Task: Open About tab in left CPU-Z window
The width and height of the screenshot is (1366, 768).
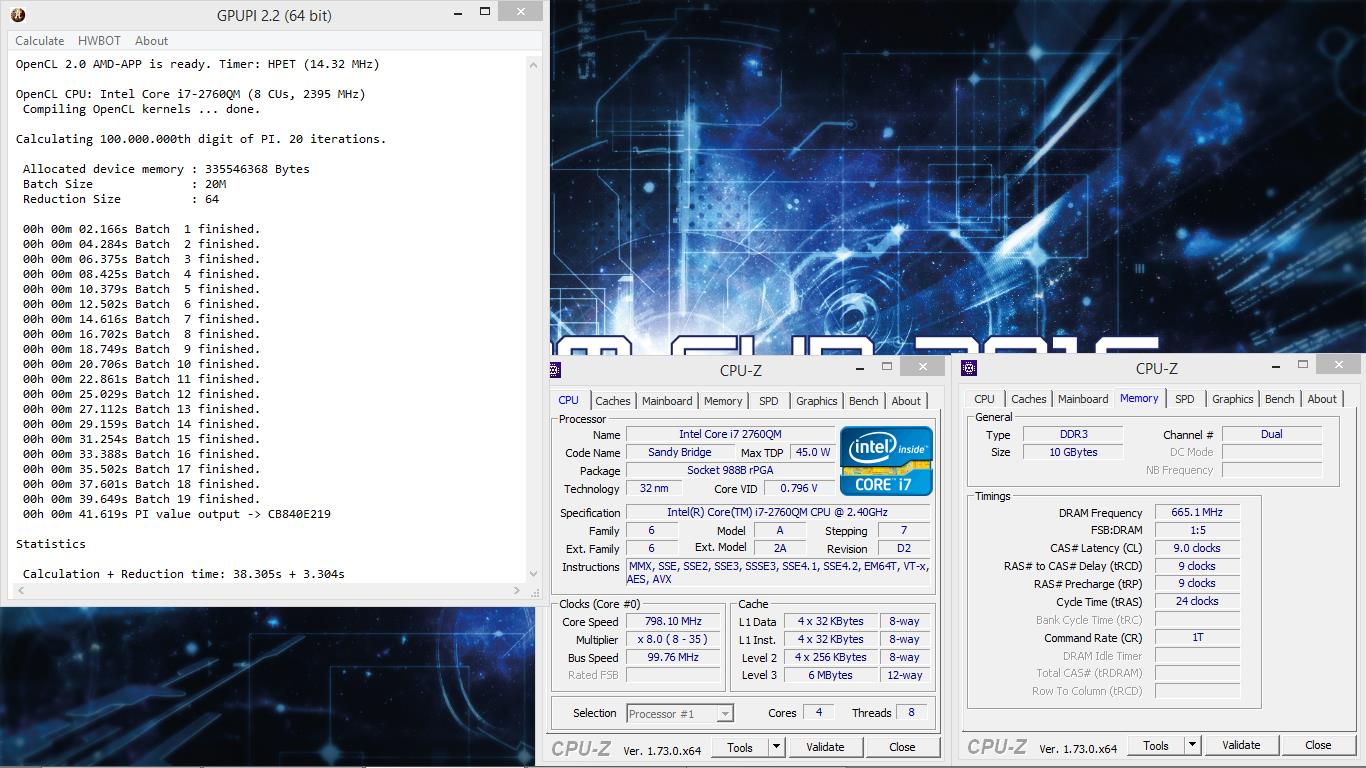Action: (906, 401)
